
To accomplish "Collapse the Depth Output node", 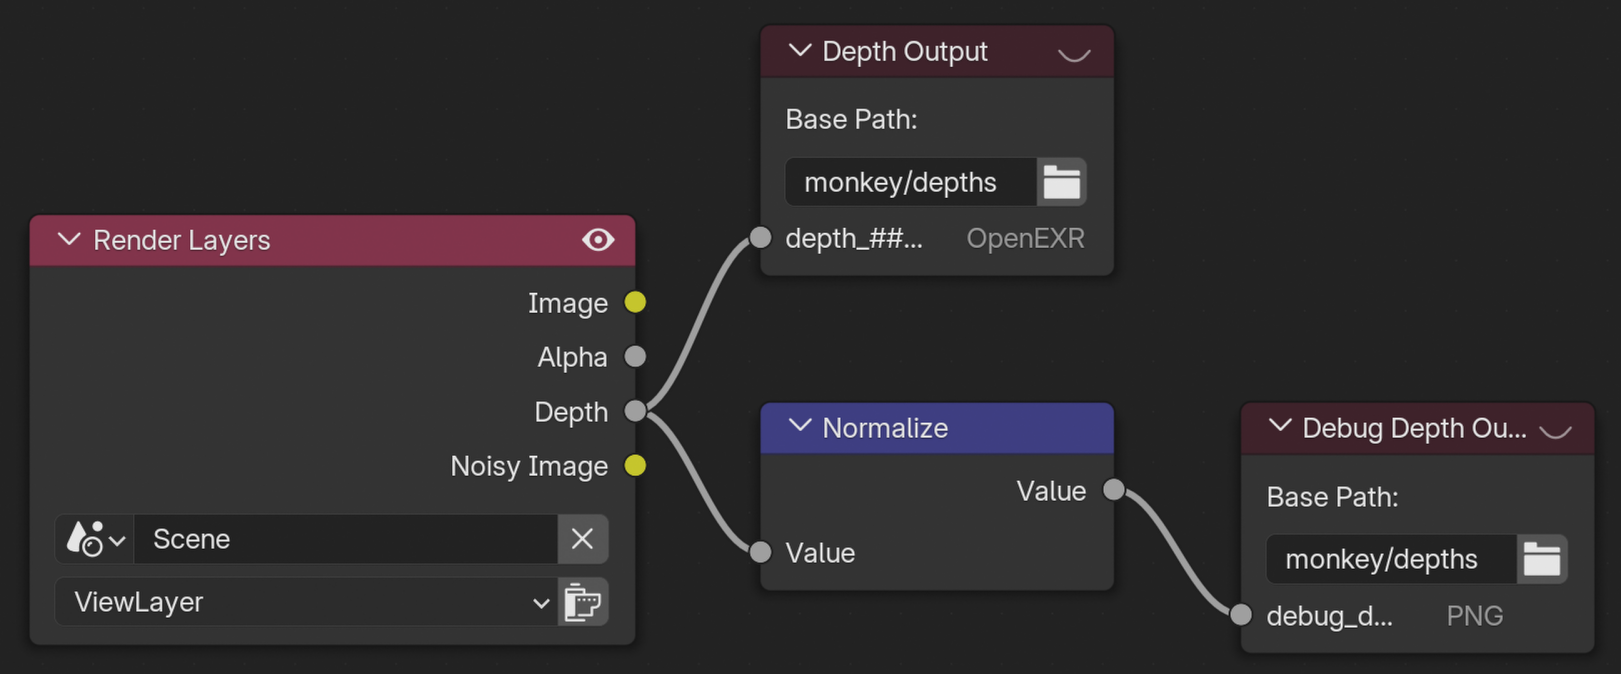I will click(x=799, y=51).
